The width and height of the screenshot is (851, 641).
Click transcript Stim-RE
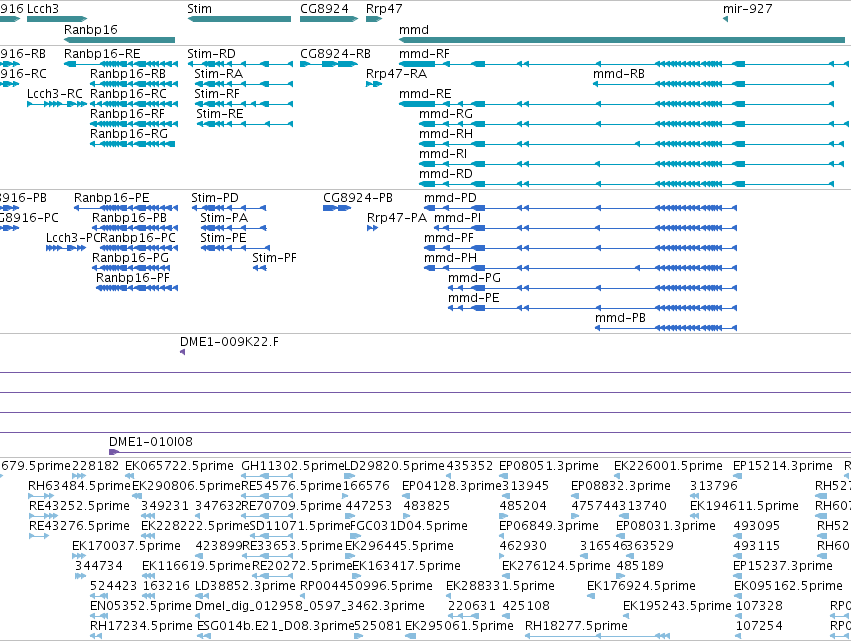pyautogui.click(x=220, y=114)
